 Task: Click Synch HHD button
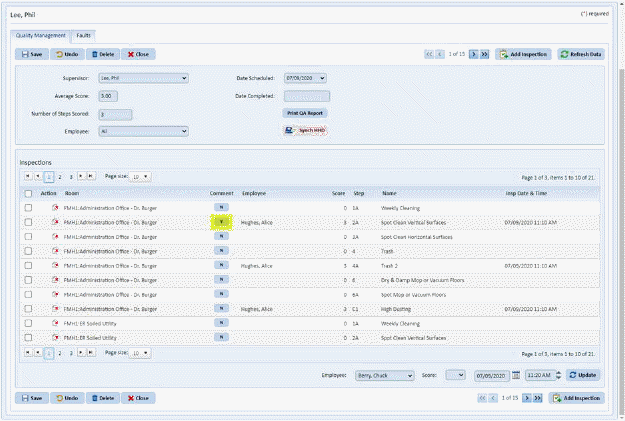point(306,131)
